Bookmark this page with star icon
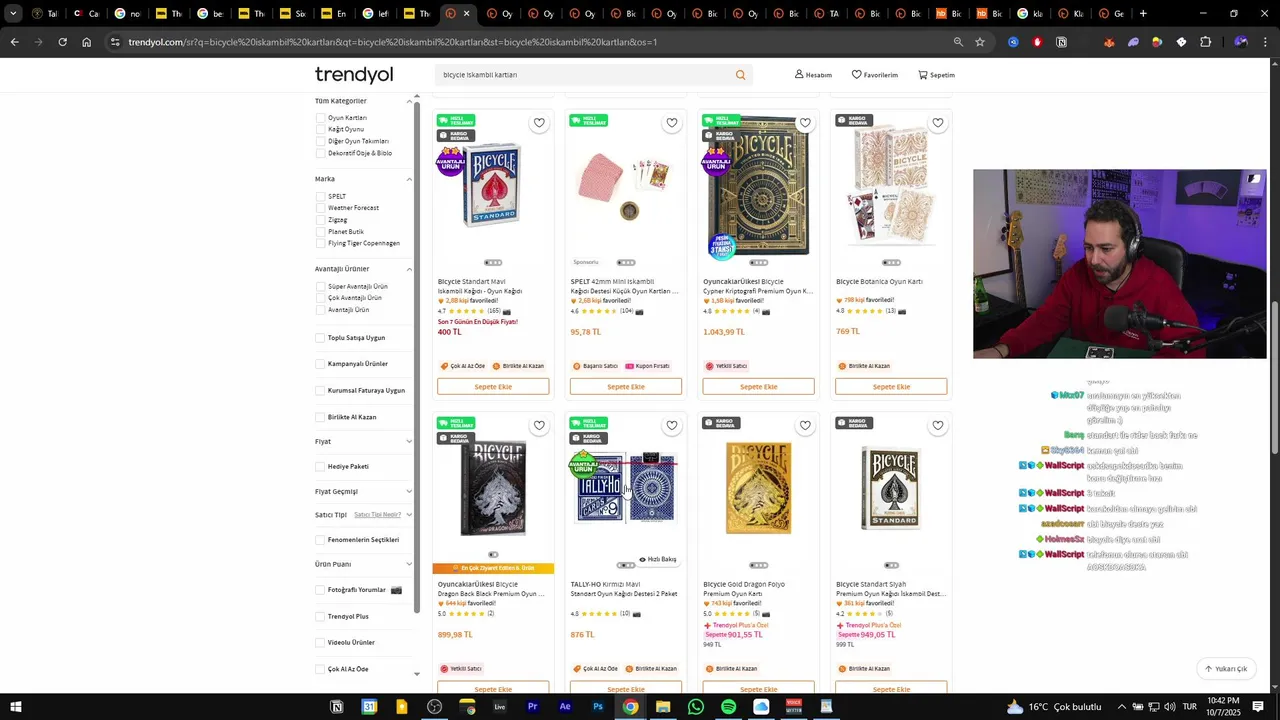Viewport: 1280px width, 720px height. [980, 42]
